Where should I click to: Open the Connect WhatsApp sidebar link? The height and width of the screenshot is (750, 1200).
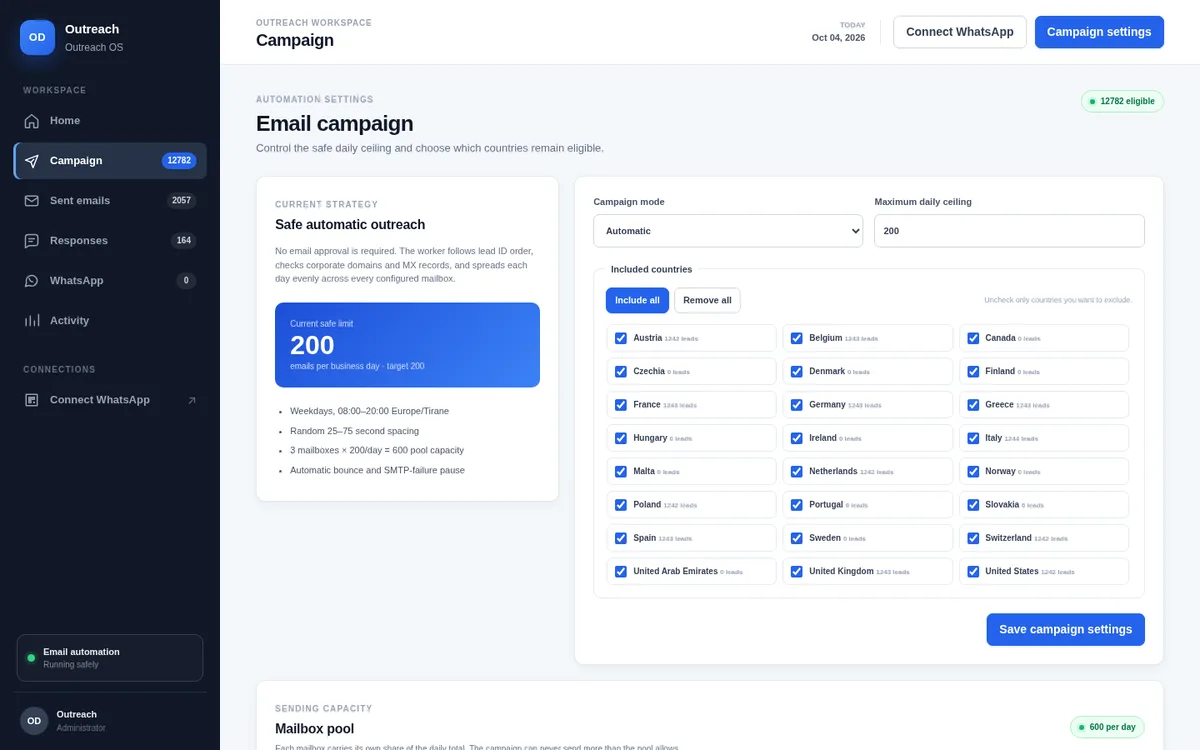(x=110, y=400)
